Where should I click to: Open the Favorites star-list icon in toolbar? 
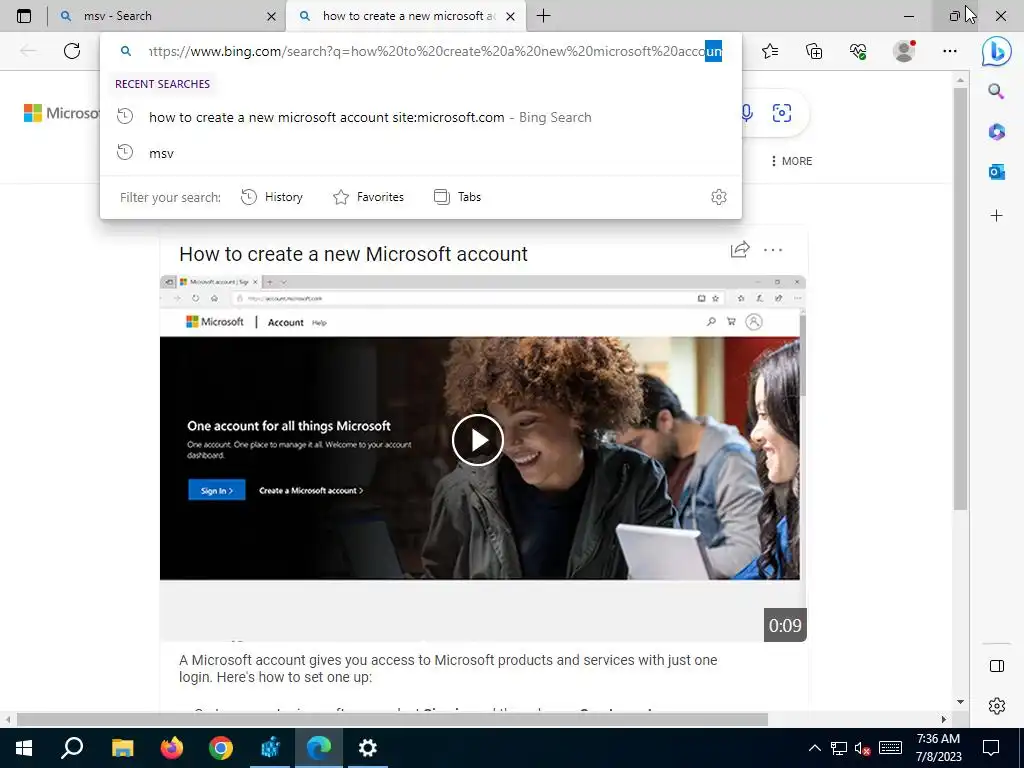pyautogui.click(x=770, y=51)
